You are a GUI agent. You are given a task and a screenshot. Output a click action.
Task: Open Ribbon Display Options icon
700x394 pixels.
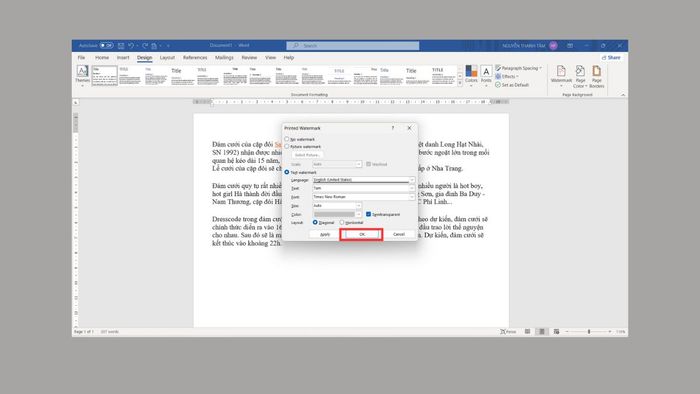point(570,46)
